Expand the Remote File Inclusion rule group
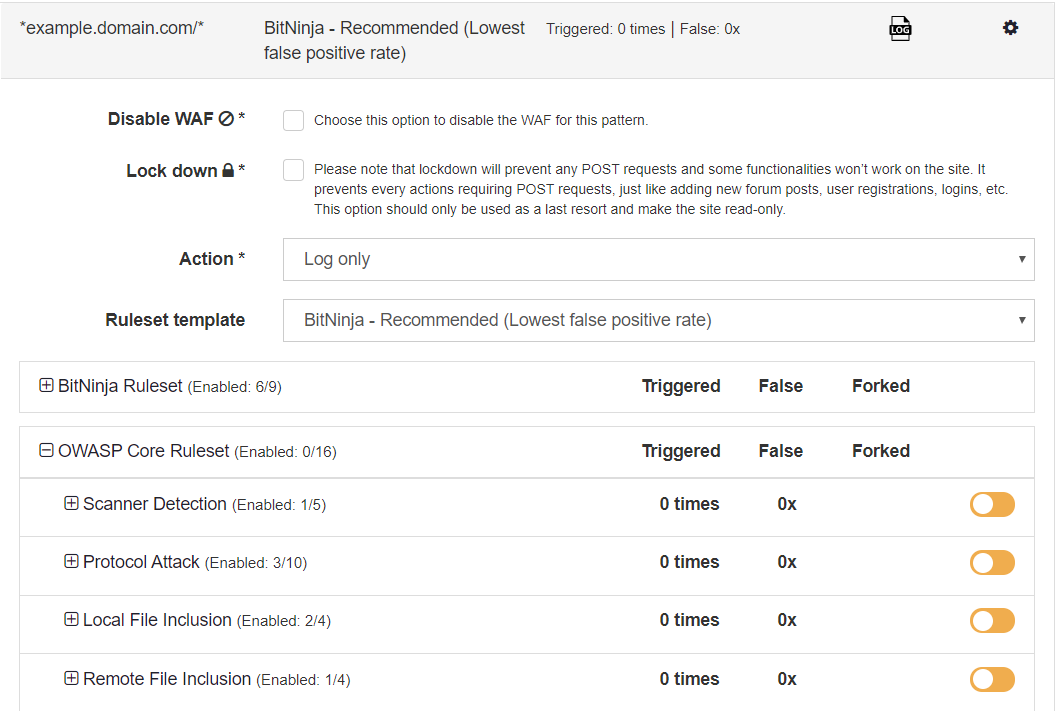Screen dimensions: 1058x711 tap(71, 678)
